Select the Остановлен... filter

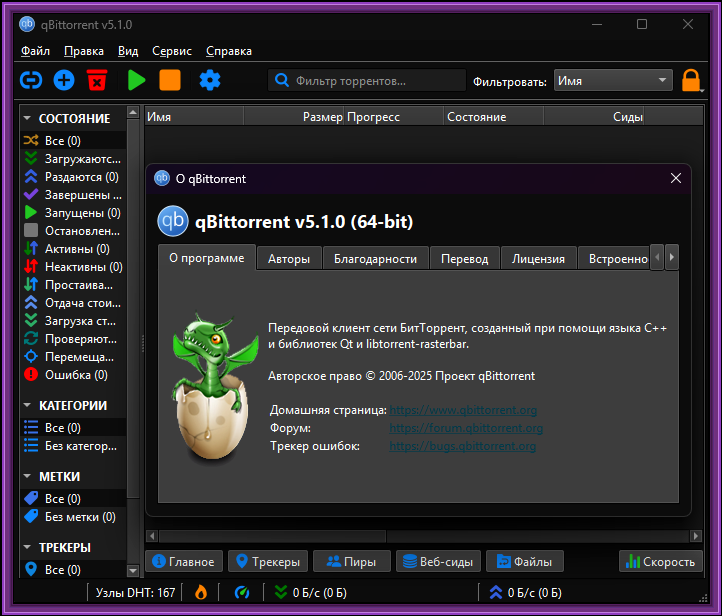coord(73,231)
